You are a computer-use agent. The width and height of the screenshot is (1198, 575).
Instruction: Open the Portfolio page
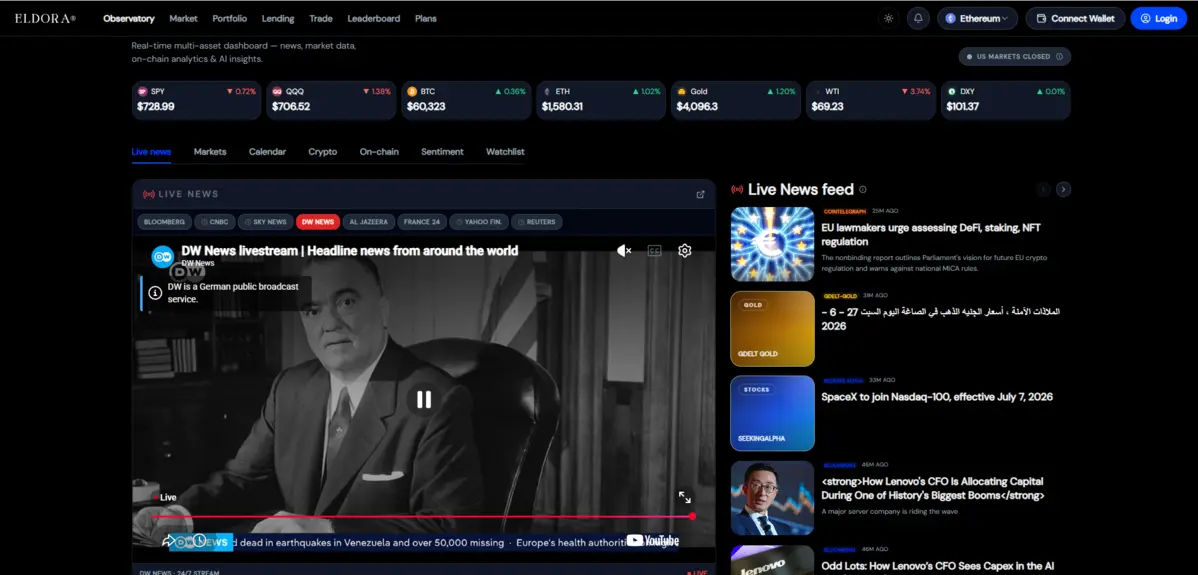click(x=229, y=18)
